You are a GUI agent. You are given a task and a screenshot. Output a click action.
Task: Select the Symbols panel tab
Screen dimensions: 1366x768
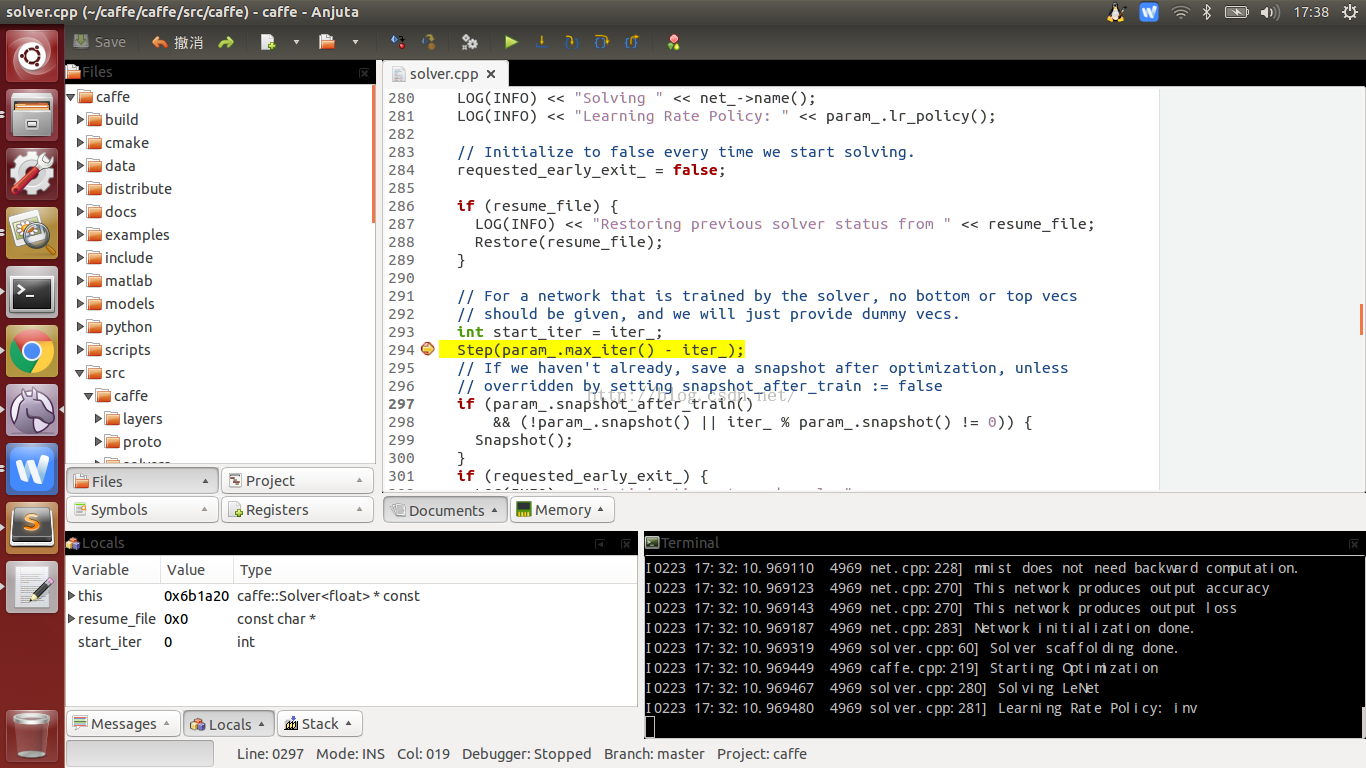[x=119, y=510]
